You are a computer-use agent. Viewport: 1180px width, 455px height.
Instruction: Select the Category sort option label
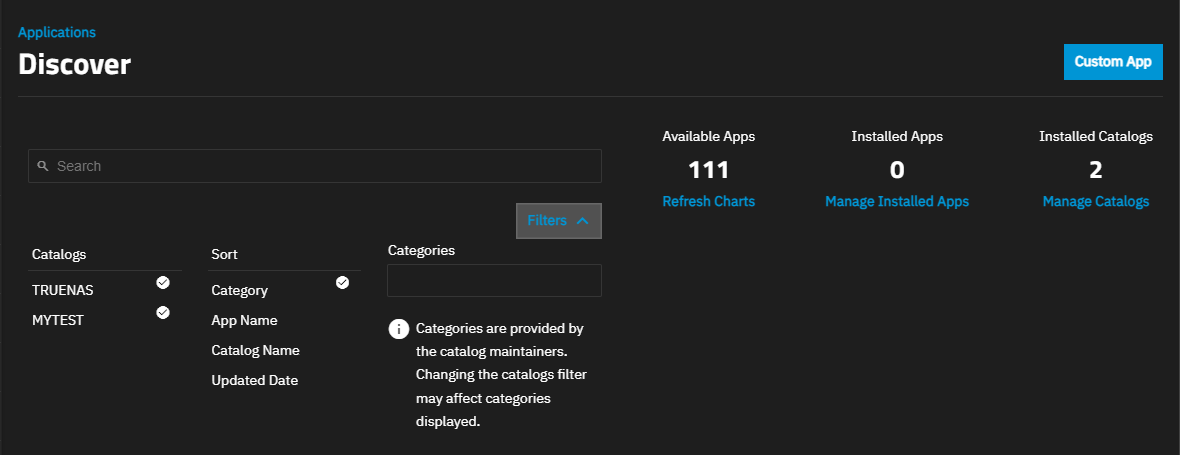[x=239, y=291]
